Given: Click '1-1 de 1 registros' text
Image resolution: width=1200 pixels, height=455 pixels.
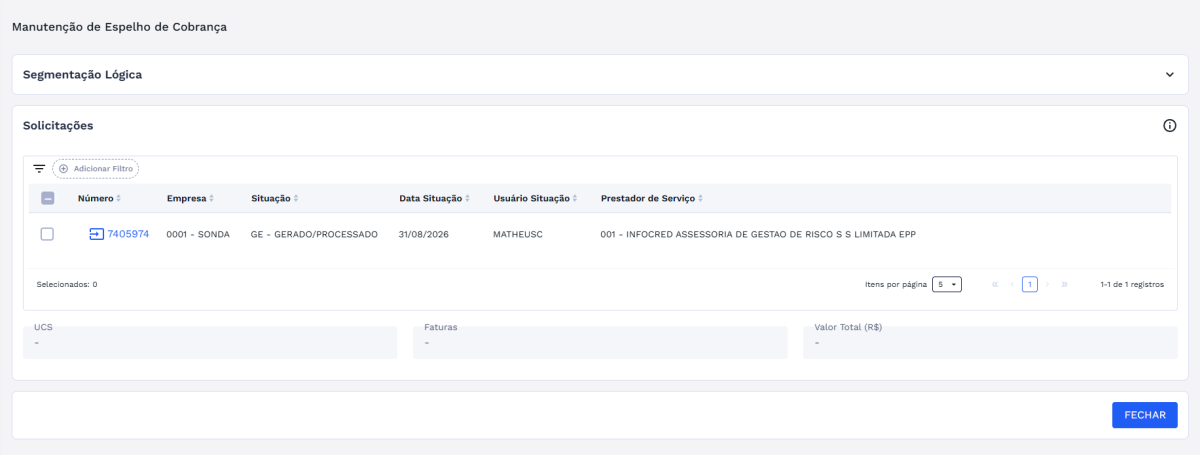Looking at the screenshot, I should tap(1132, 284).
